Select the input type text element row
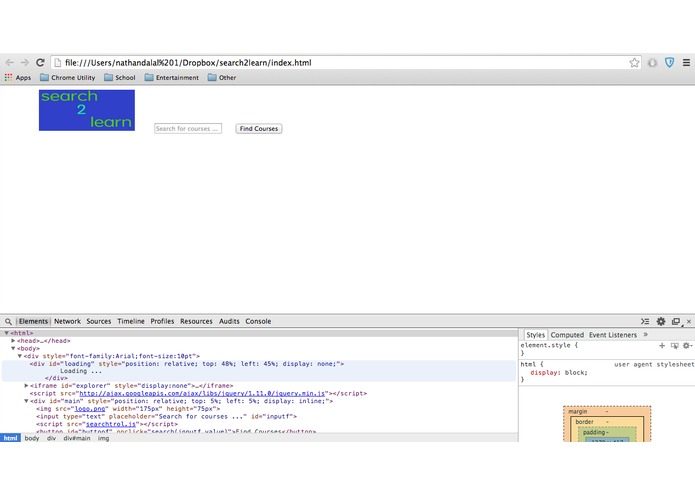The height and width of the screenshot is (494, 695). click(x=167, y=416)
